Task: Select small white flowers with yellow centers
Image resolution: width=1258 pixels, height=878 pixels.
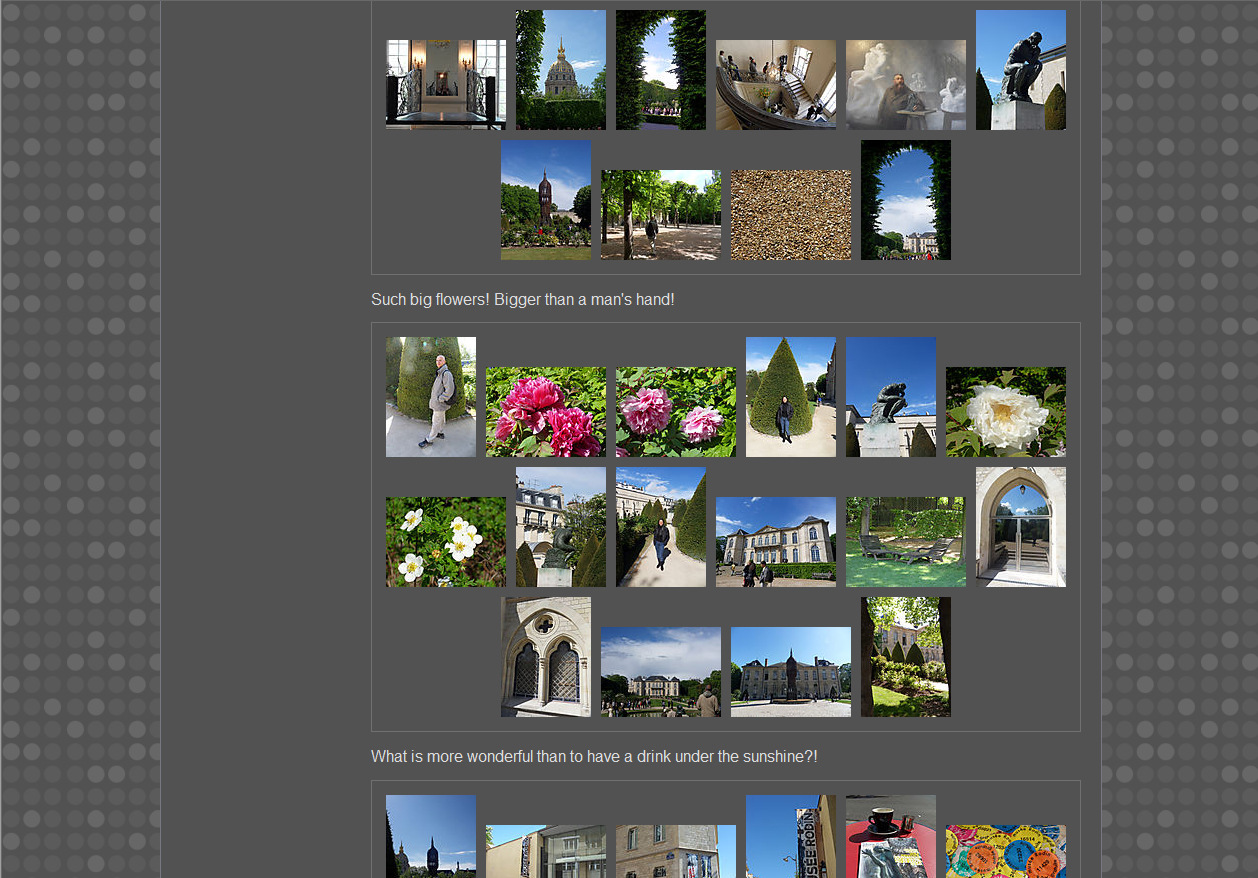Action: click(x=445, y=541)
